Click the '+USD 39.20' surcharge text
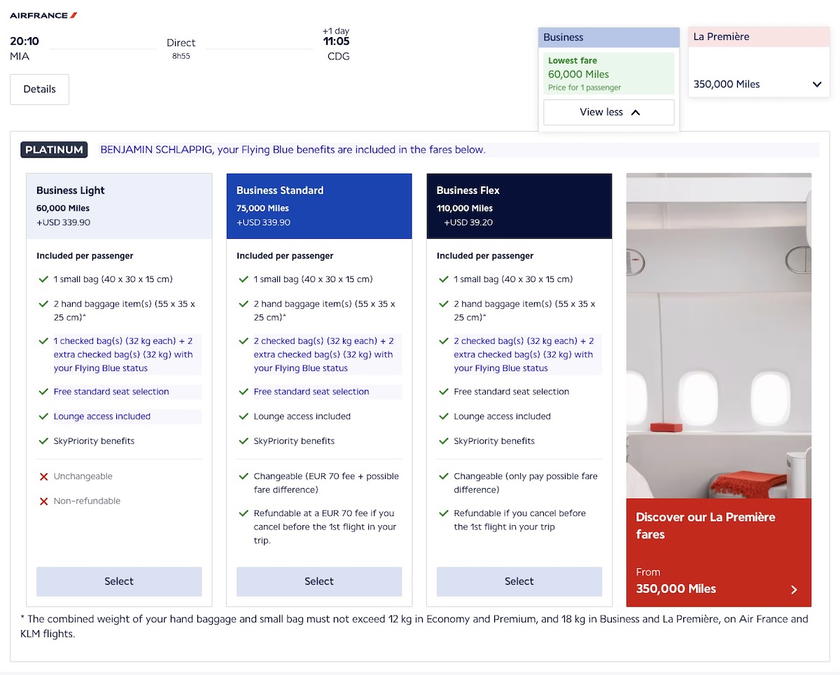This screenshot has width=840, height=675. tap(468, 222)
